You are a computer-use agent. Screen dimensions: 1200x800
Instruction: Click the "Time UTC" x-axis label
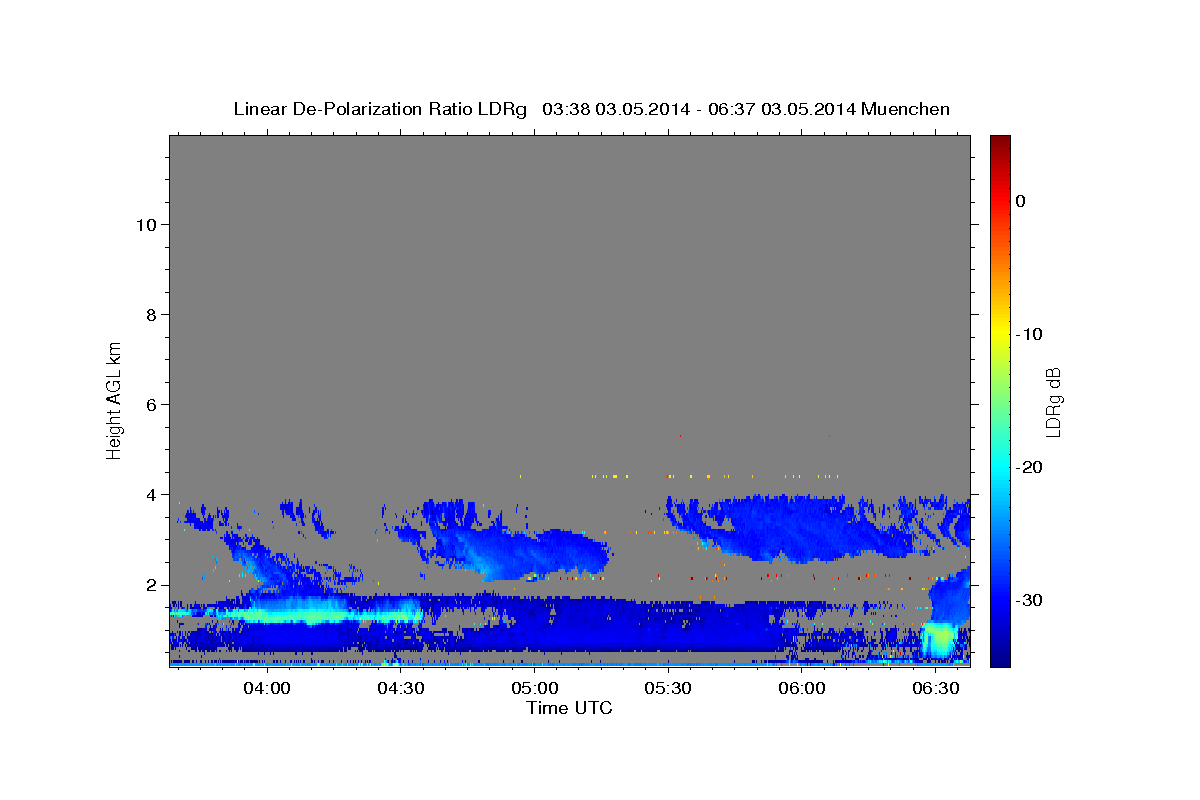point(569,708)
